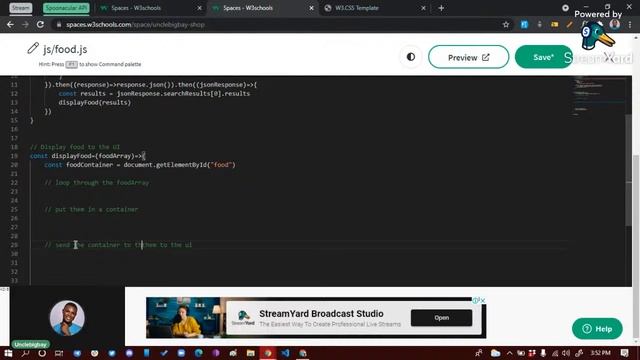The width and height of the screenshot is (640, 360).
Task: Open the Help chat button
Action: (x=597, y=329)
